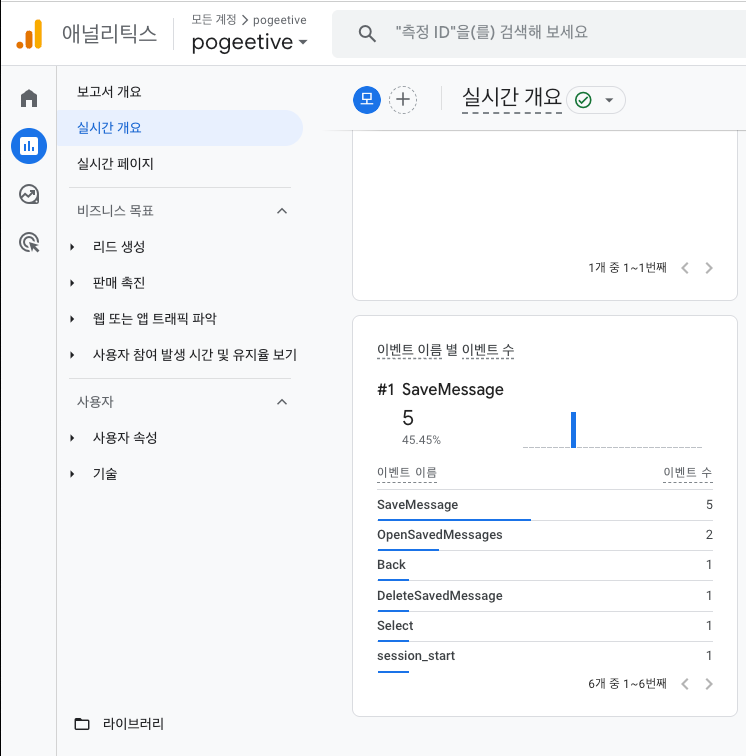Open 실시간 페이지 menu item
Screen dimensions: 746x756
115,164
